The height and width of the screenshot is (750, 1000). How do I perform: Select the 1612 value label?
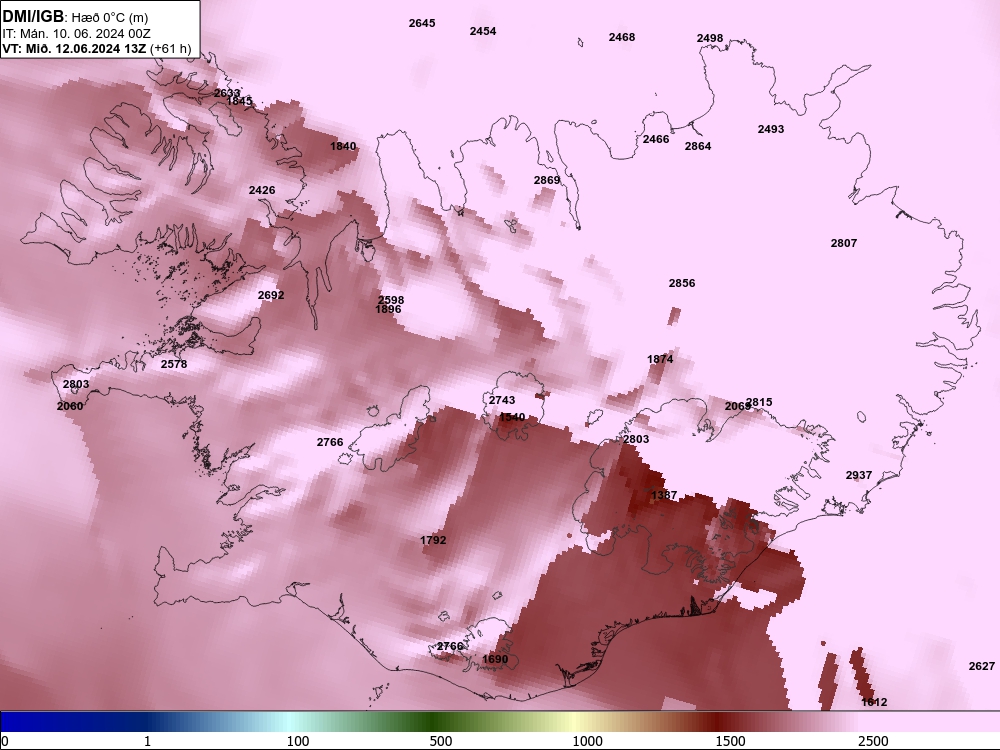[x=874, y=702]
